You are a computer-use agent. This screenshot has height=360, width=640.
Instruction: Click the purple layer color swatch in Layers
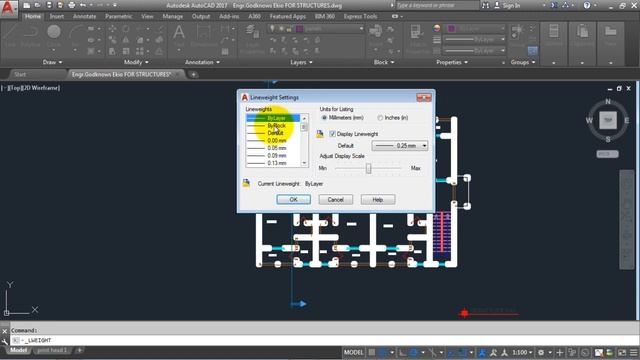[x=299, y=29]
